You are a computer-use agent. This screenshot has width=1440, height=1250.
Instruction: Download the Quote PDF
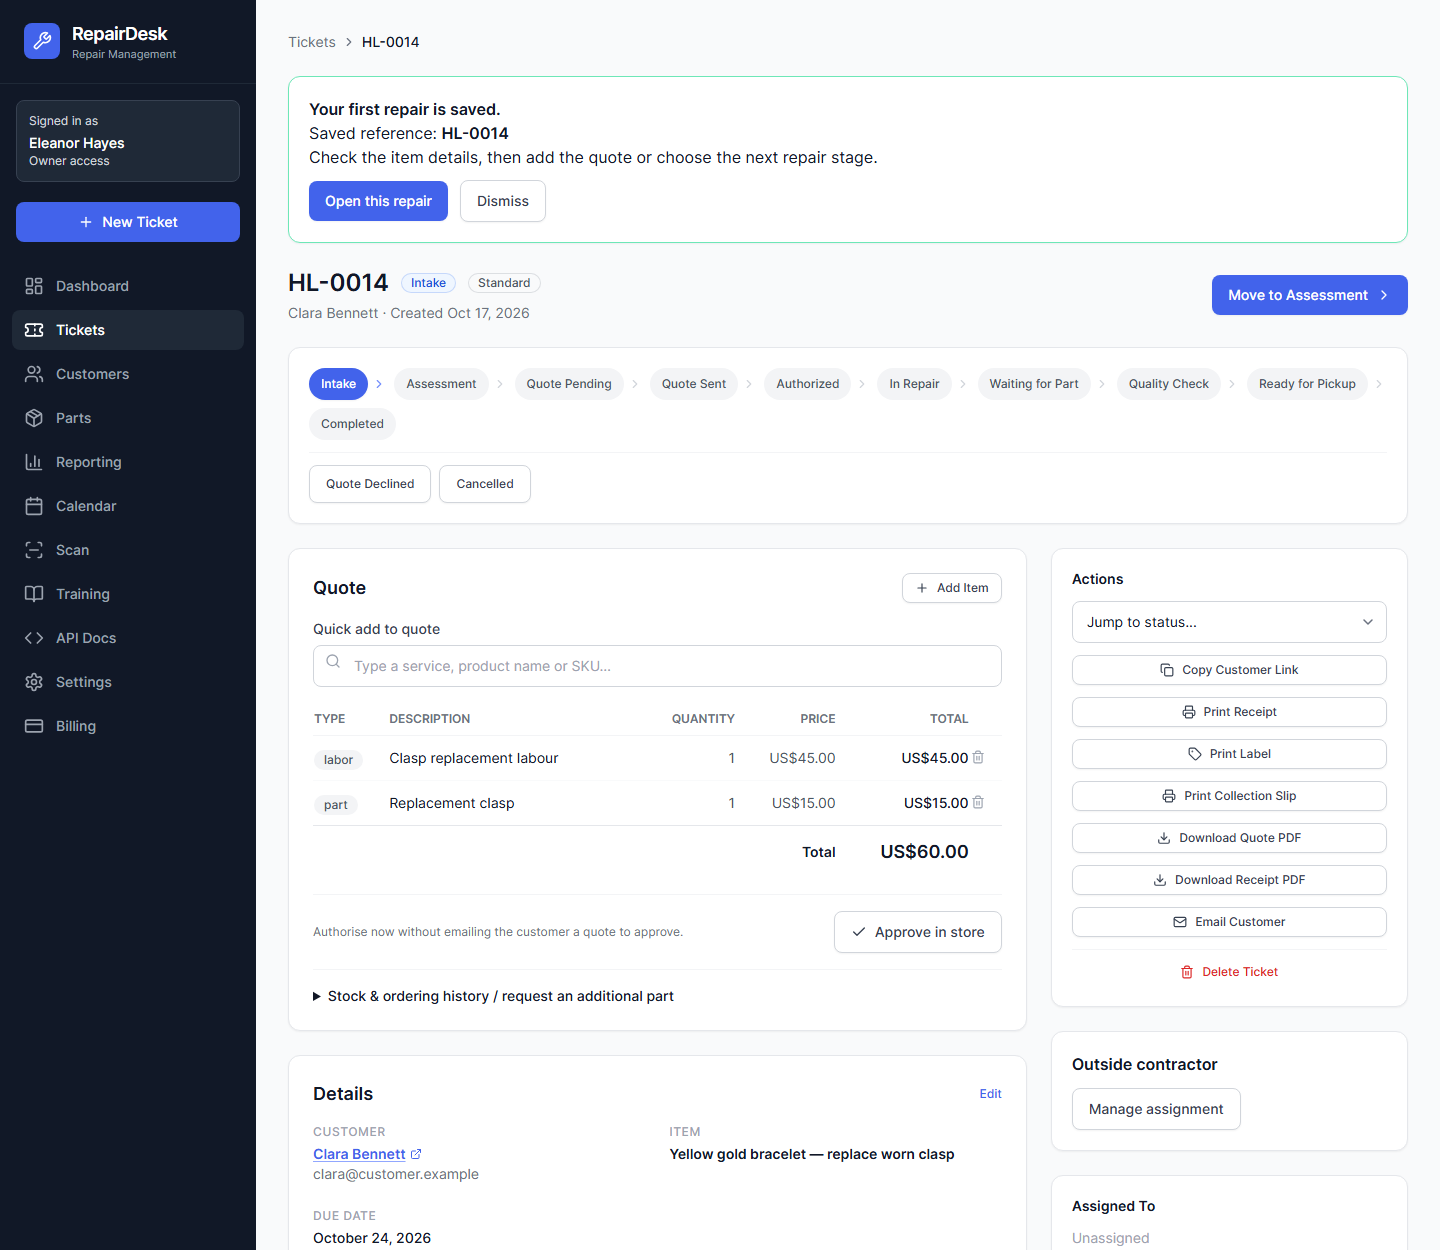1229,838
